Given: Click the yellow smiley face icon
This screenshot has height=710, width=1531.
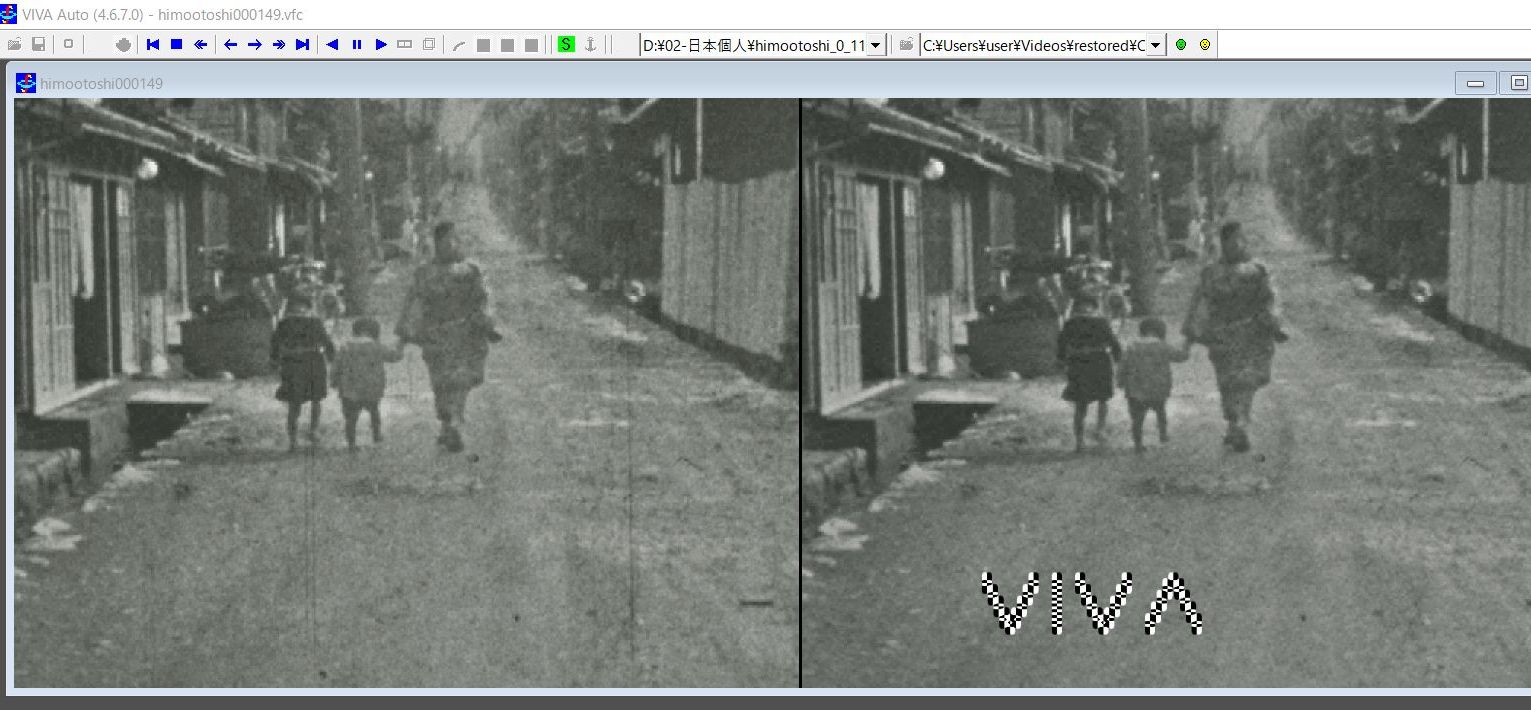Looking at the screenshot, I should (x=1205, y=45).
